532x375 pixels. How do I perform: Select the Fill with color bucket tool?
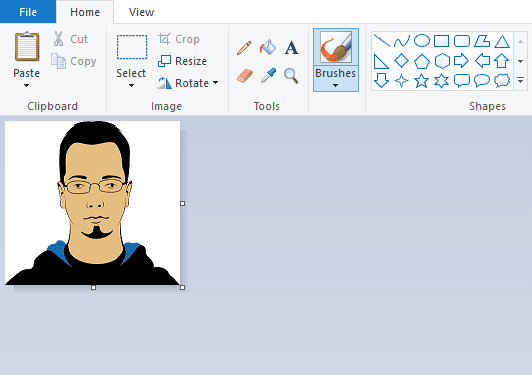point(268,48)
